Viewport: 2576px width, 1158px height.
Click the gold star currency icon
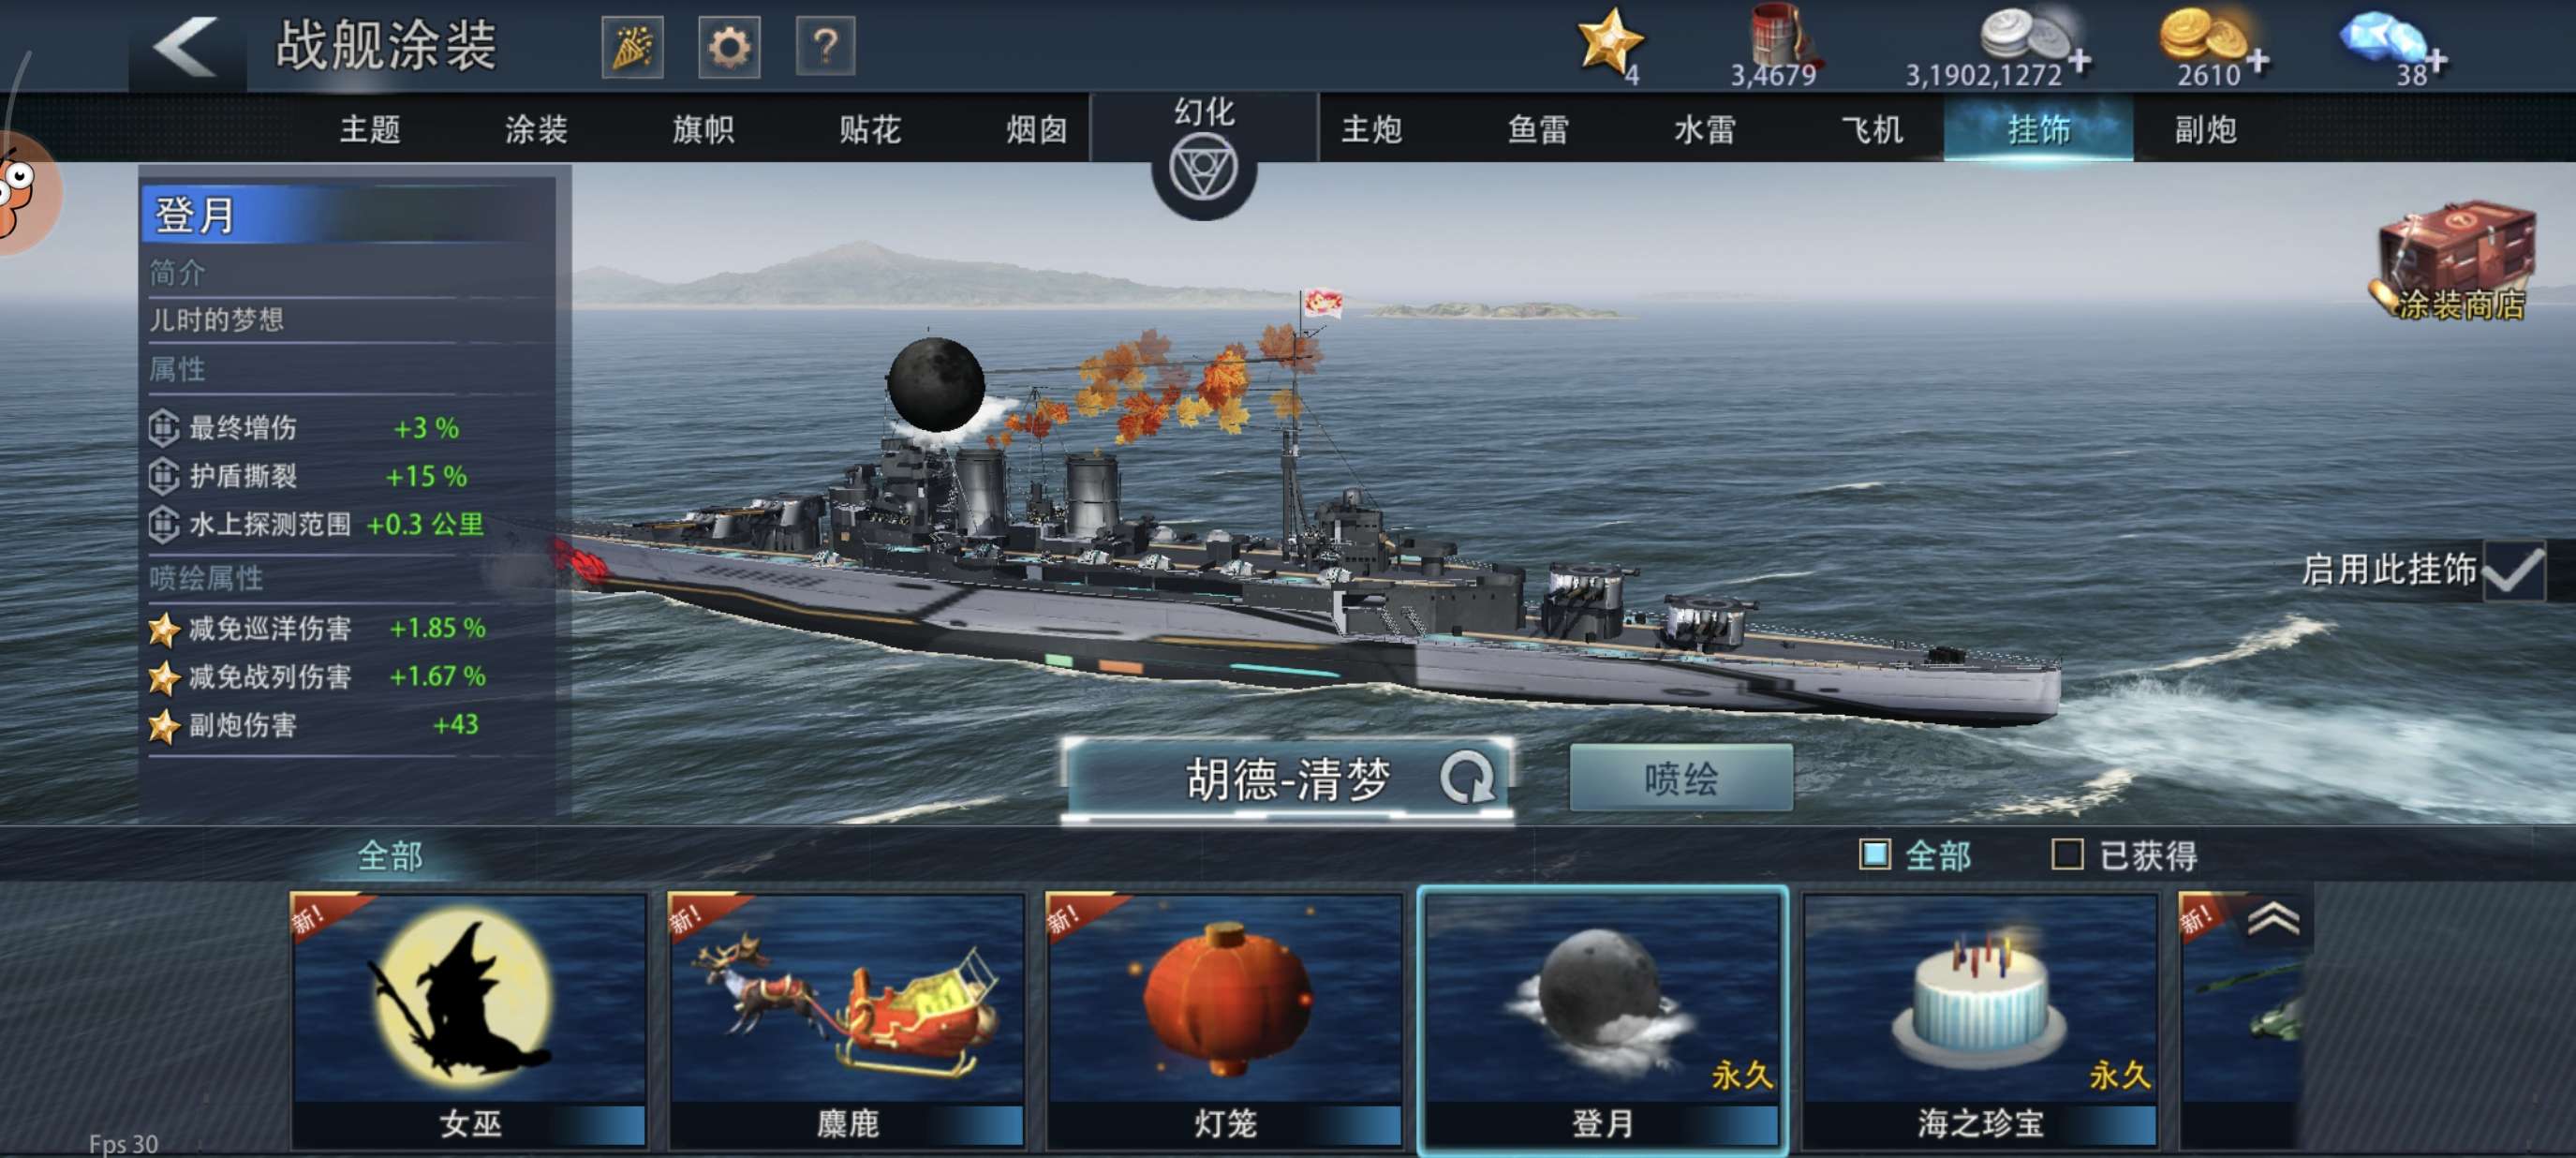click(1609, 42)
